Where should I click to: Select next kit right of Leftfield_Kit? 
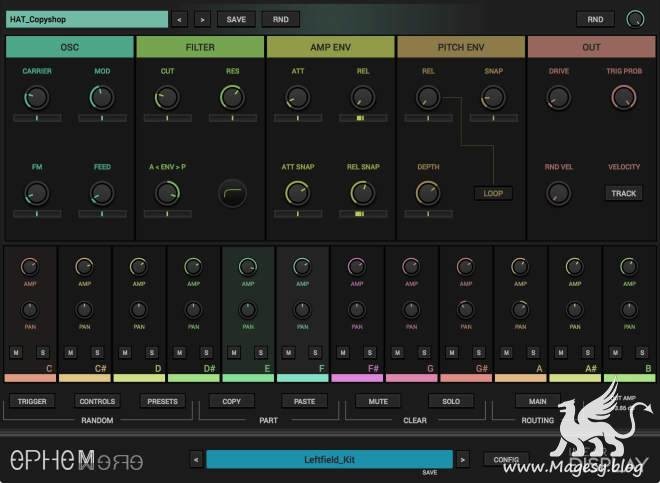[x=463, y=459]
